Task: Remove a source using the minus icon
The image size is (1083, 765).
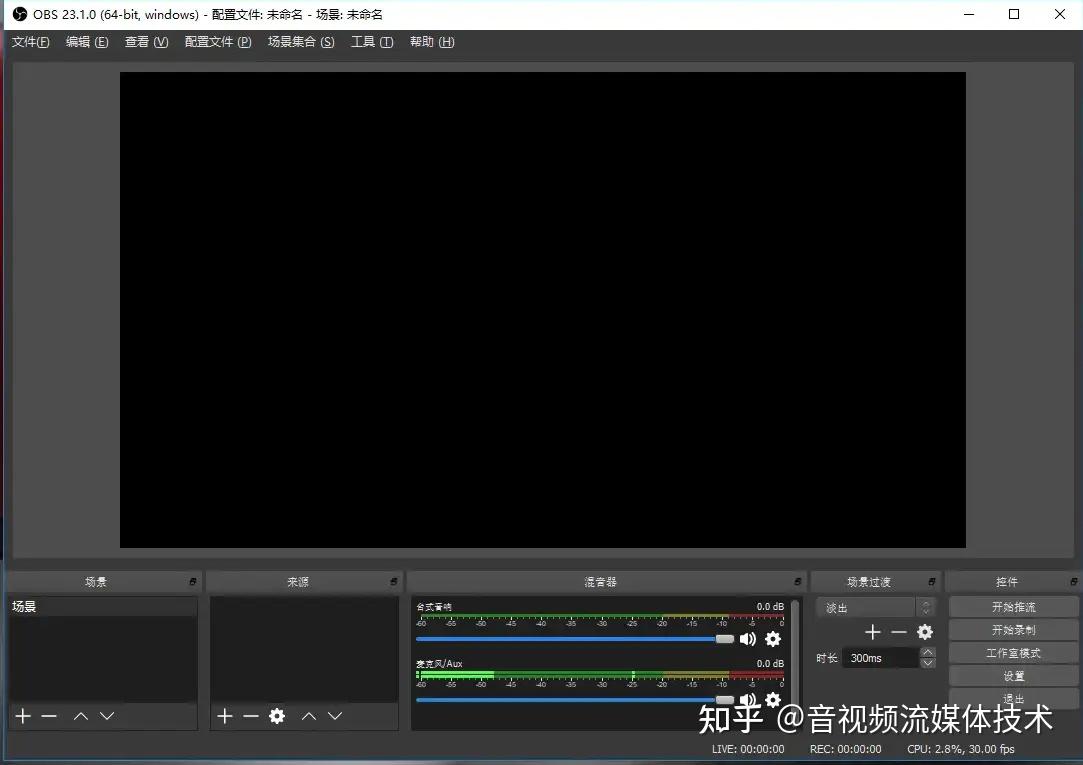Action: (250, 716)
